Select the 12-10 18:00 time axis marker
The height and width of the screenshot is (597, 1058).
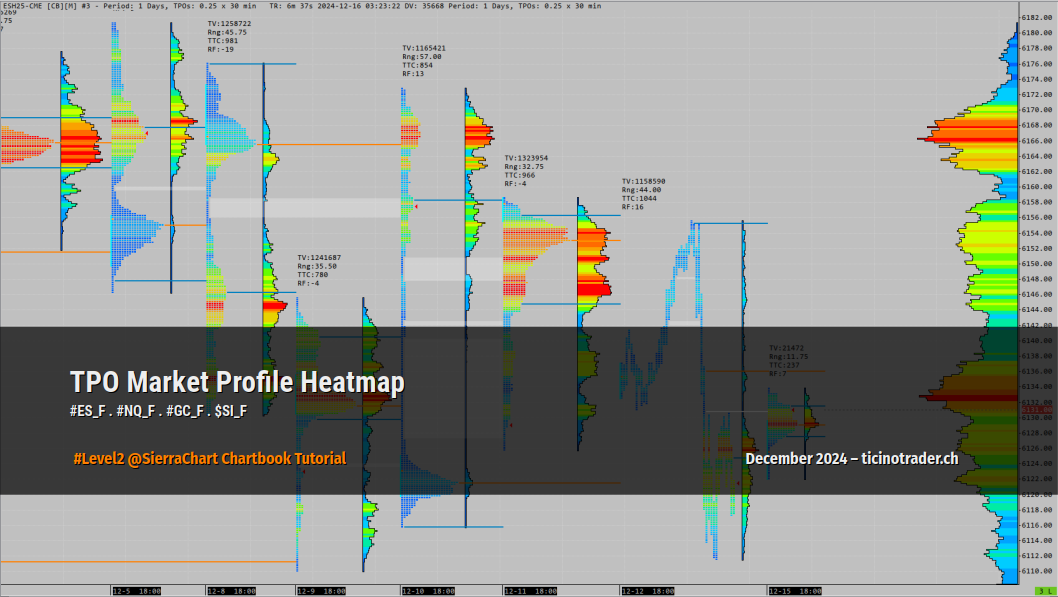(x=426, y=591)
